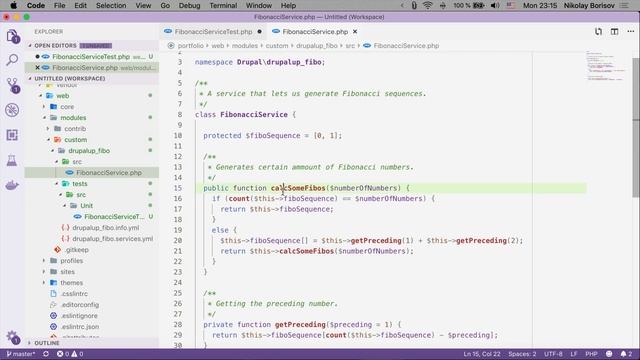The image size is (640, 360).
Task: Click the unsaved dot on FibonacciServiceTest.php tab
Action: 260,31
